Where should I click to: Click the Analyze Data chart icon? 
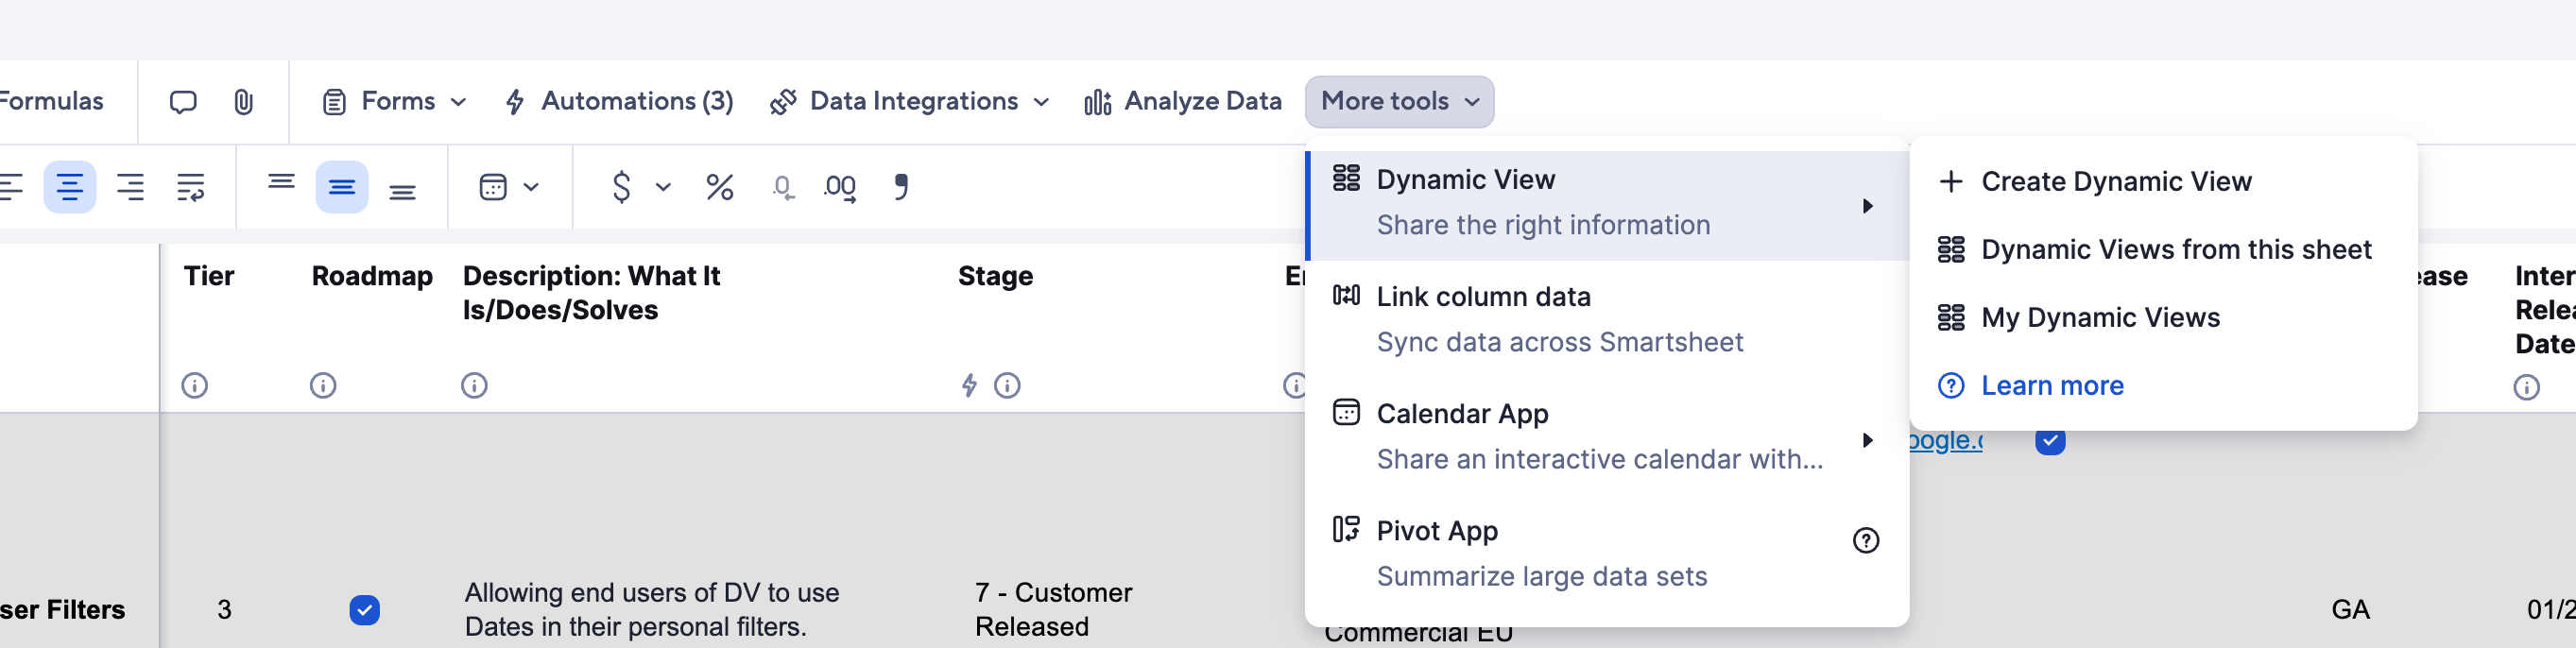point(1097,101)
